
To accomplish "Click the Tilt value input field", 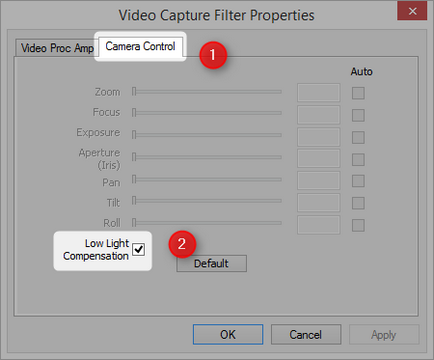I will pos(319,203).
